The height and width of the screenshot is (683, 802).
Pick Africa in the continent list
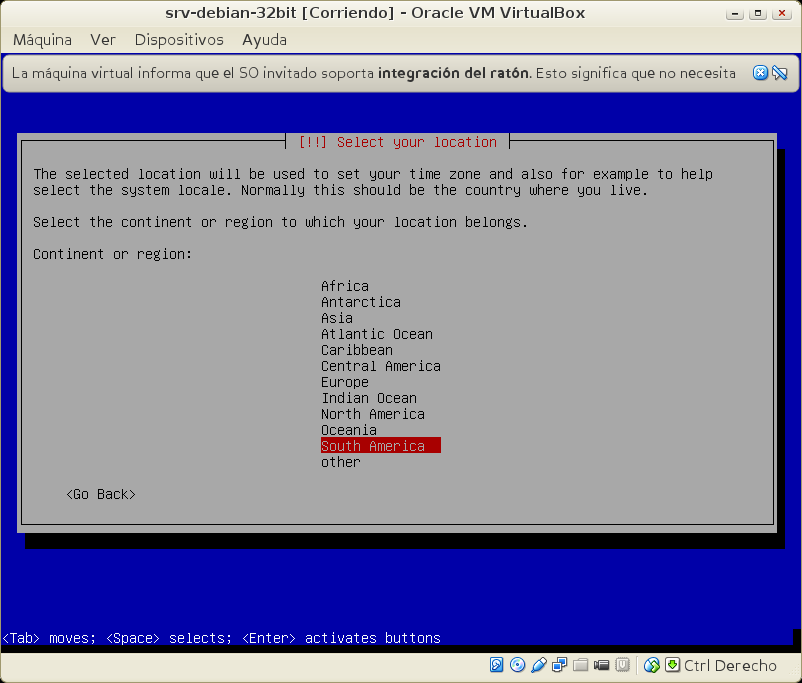tap(345, 286)
